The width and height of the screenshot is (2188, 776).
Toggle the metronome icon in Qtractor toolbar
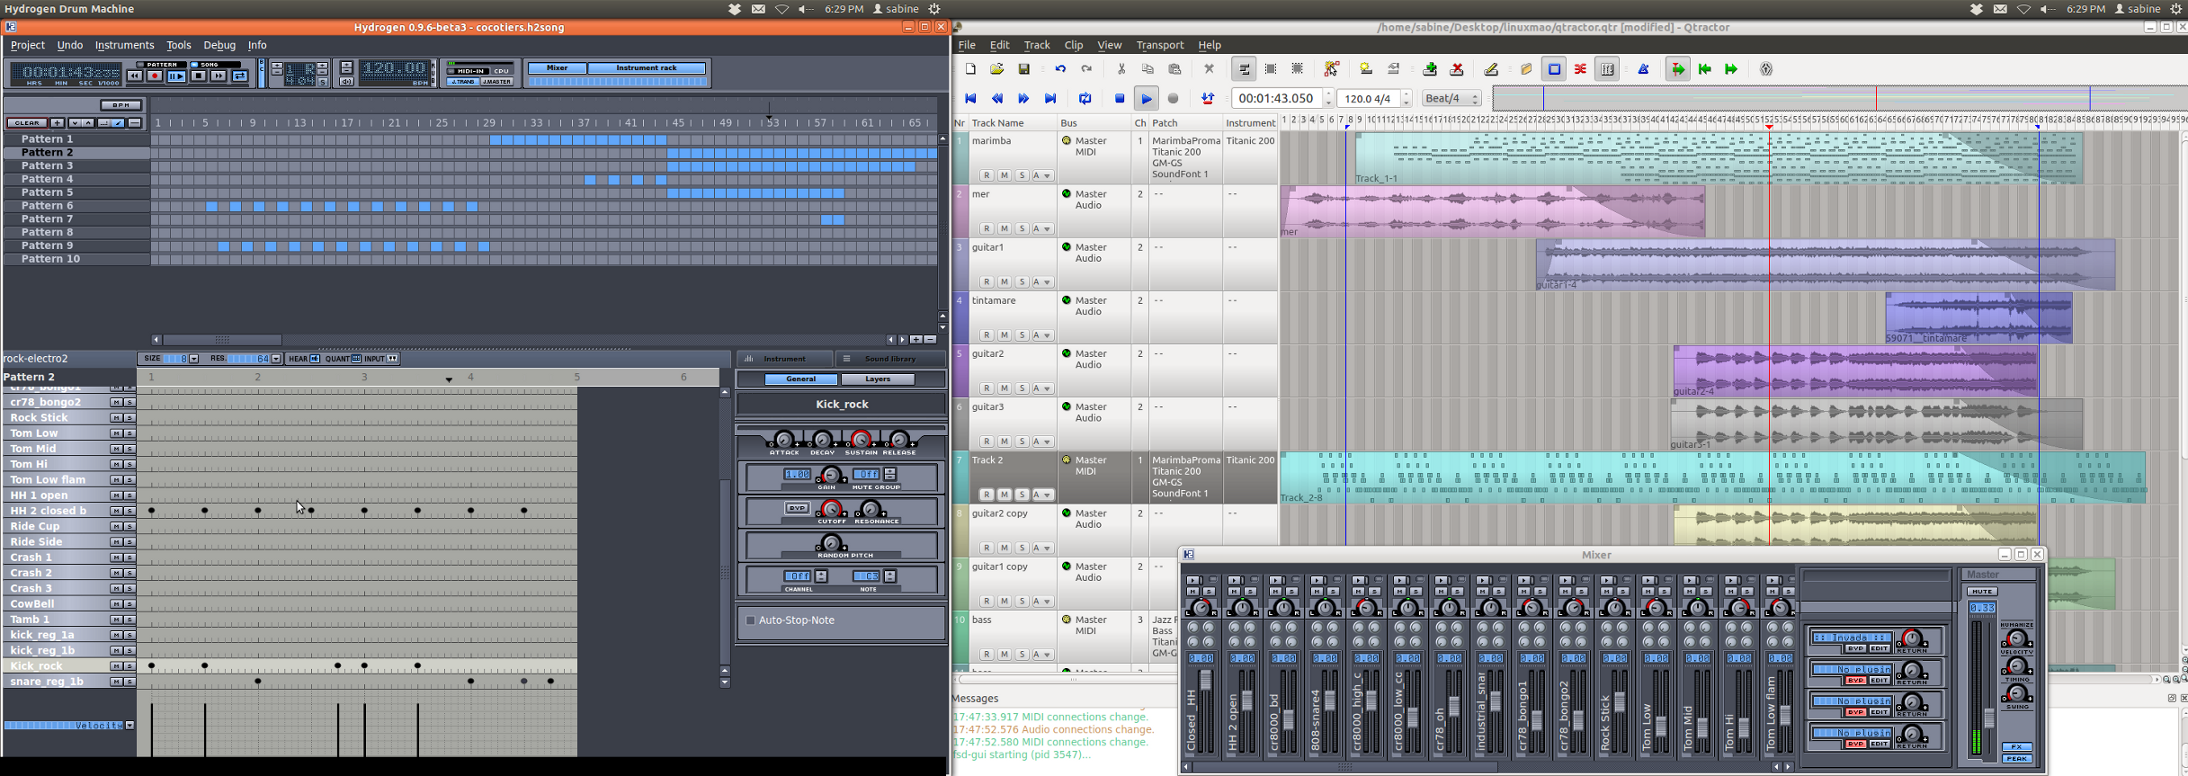(1643, 70)
